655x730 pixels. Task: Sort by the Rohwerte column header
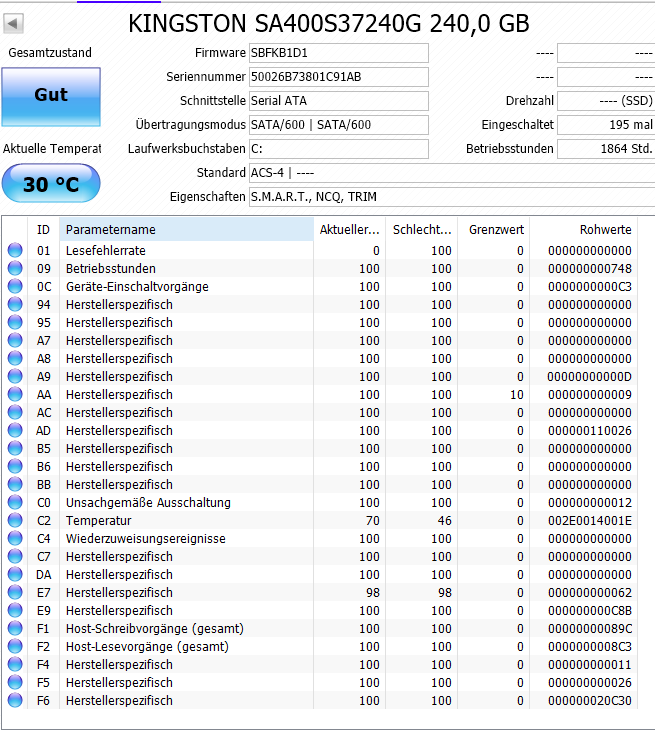coord(584,230)
